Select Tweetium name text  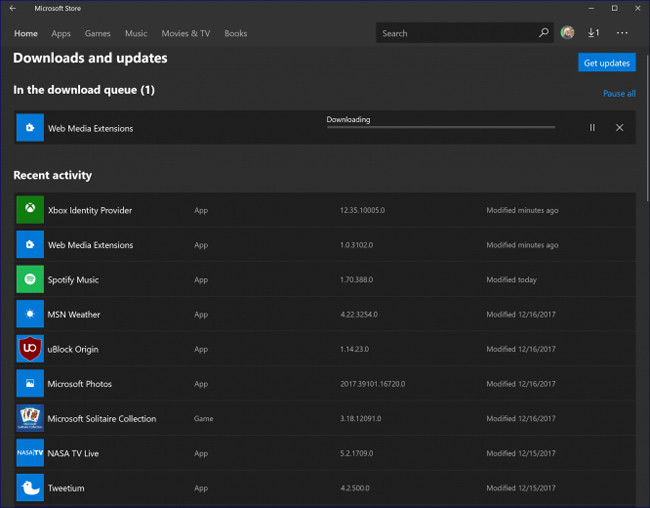(66, 488)
